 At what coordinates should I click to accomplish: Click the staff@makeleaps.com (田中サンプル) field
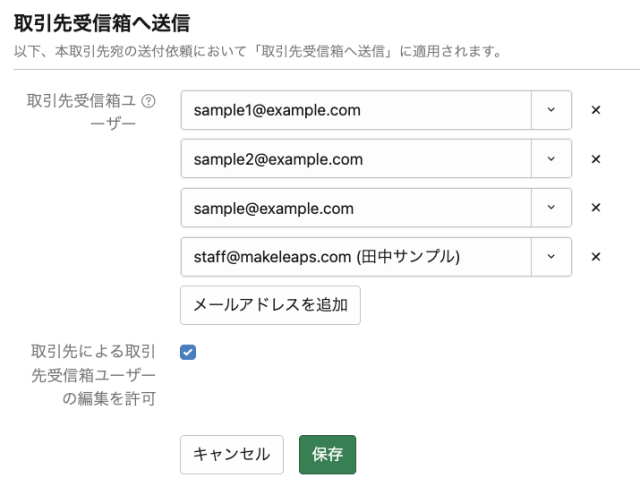[355, 257]
